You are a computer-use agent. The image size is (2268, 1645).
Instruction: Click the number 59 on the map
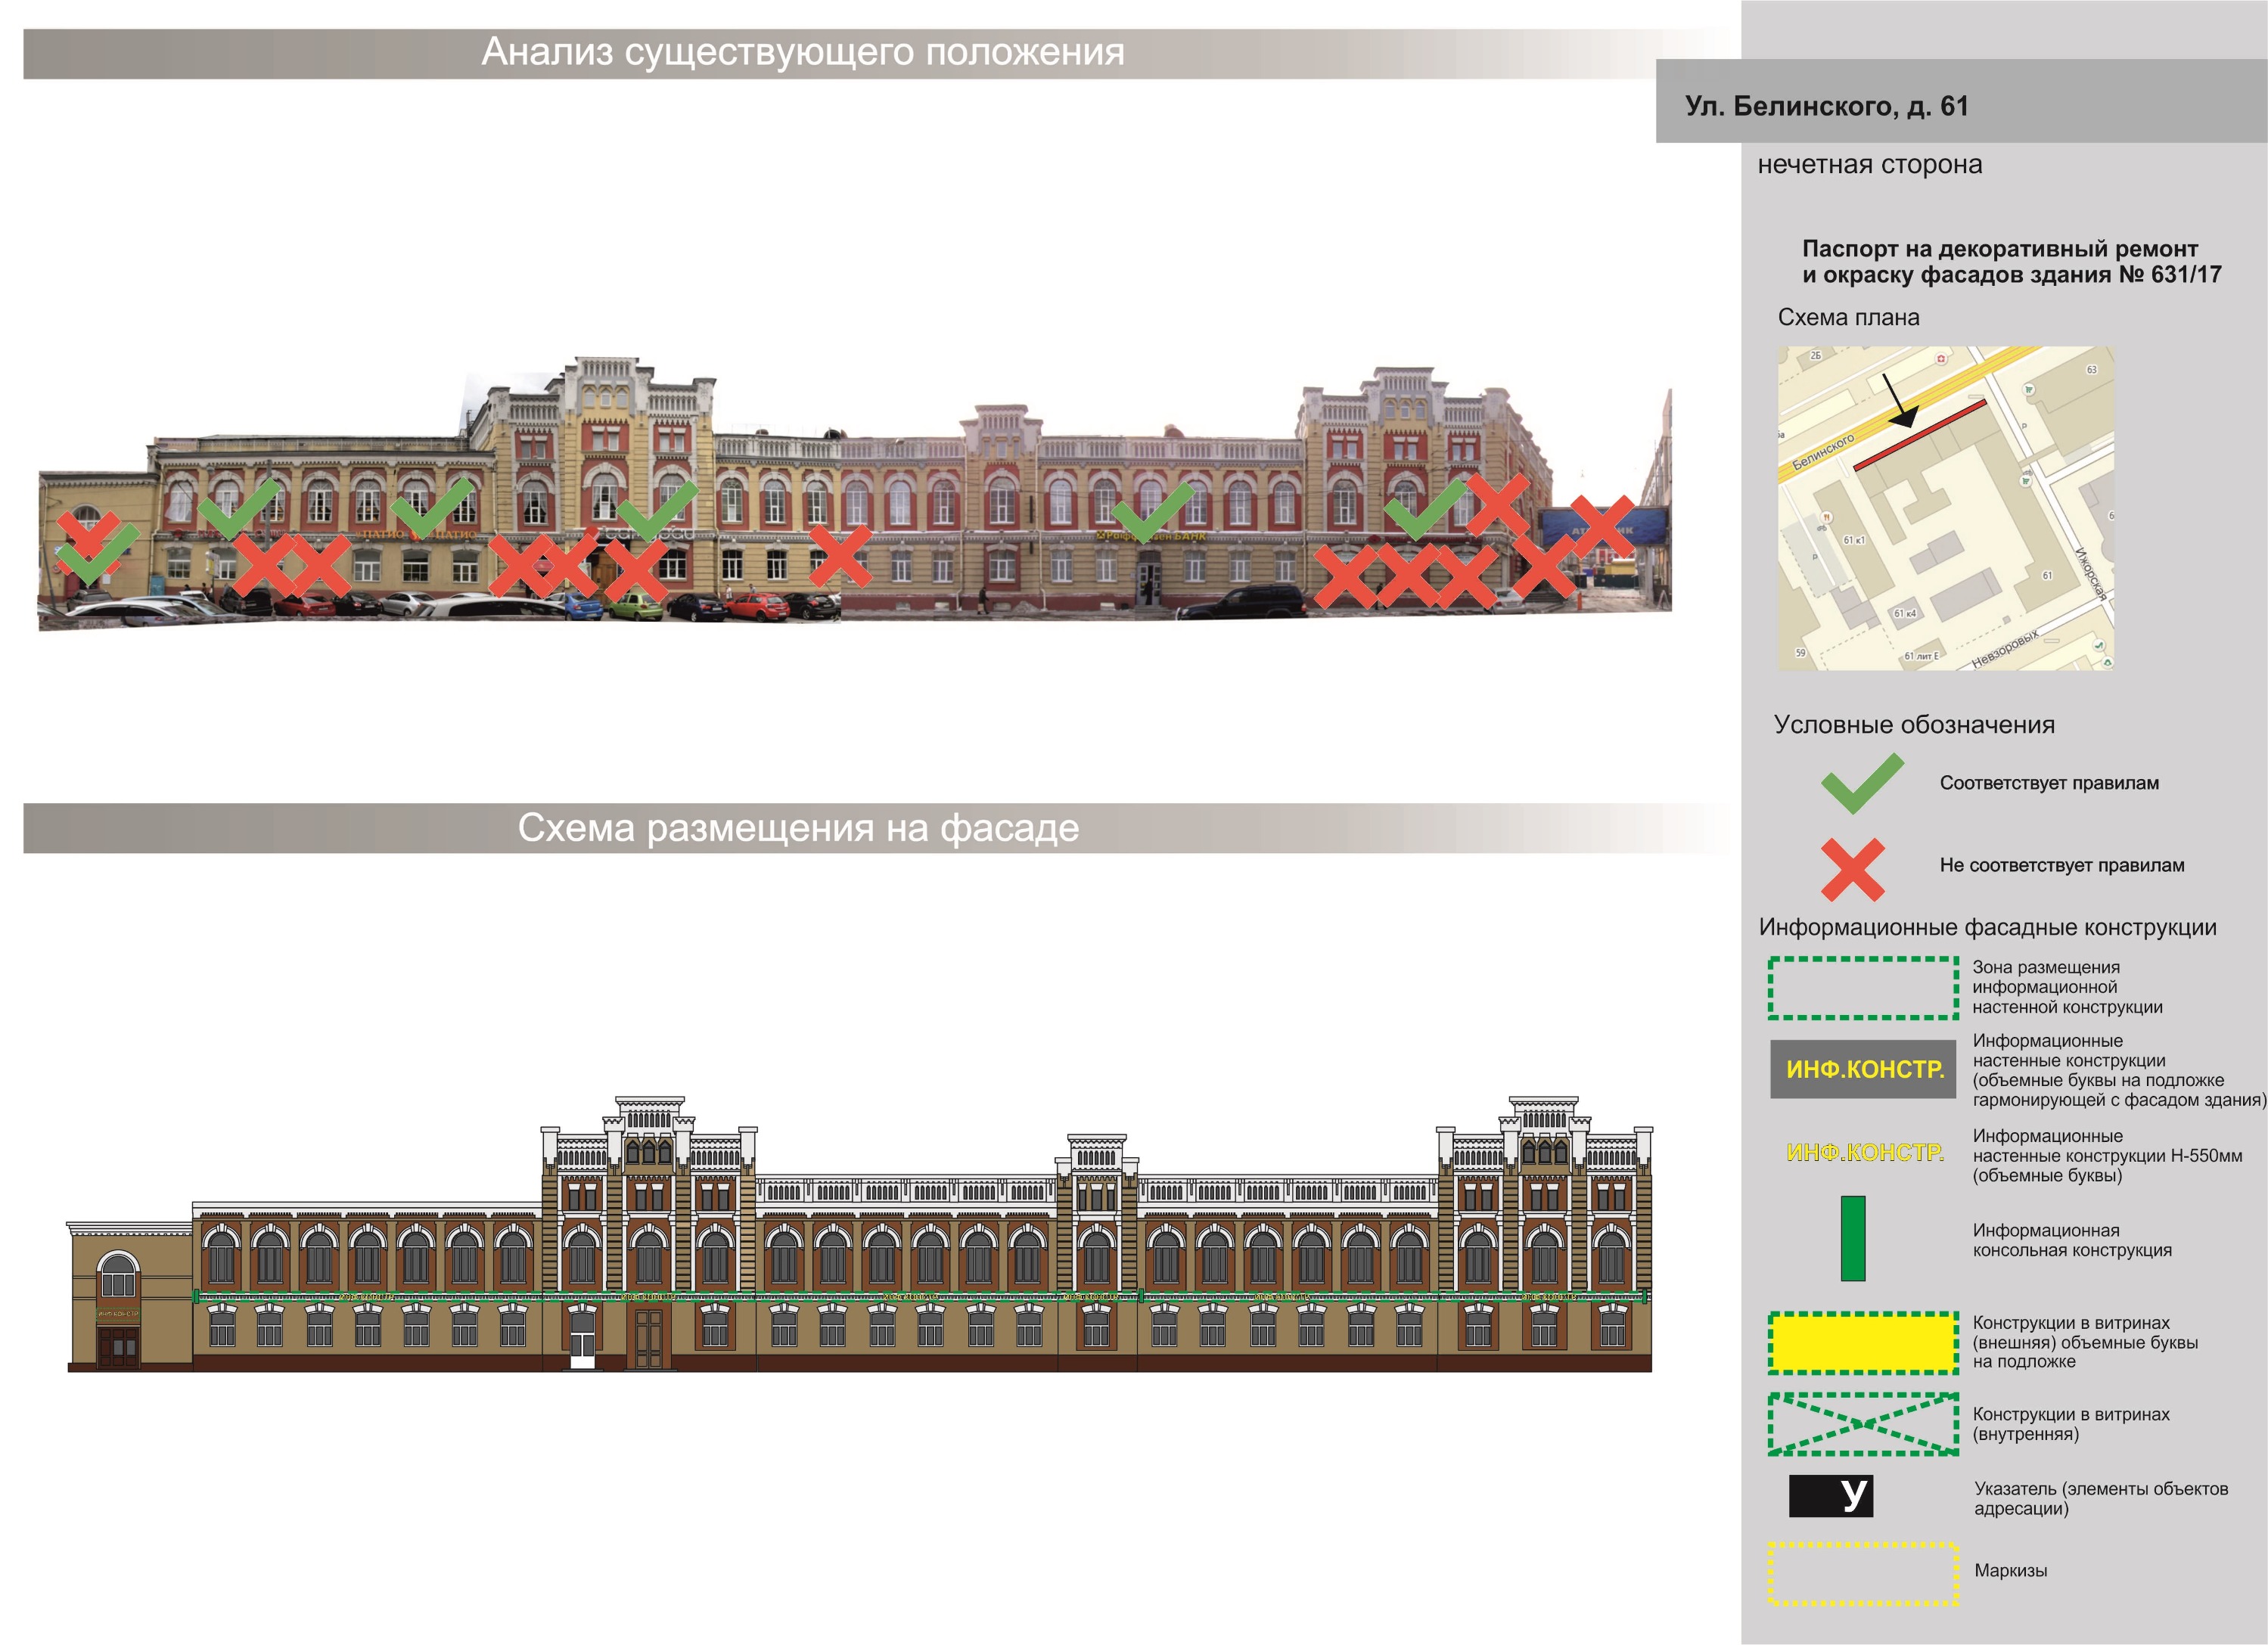point(1800,653)
